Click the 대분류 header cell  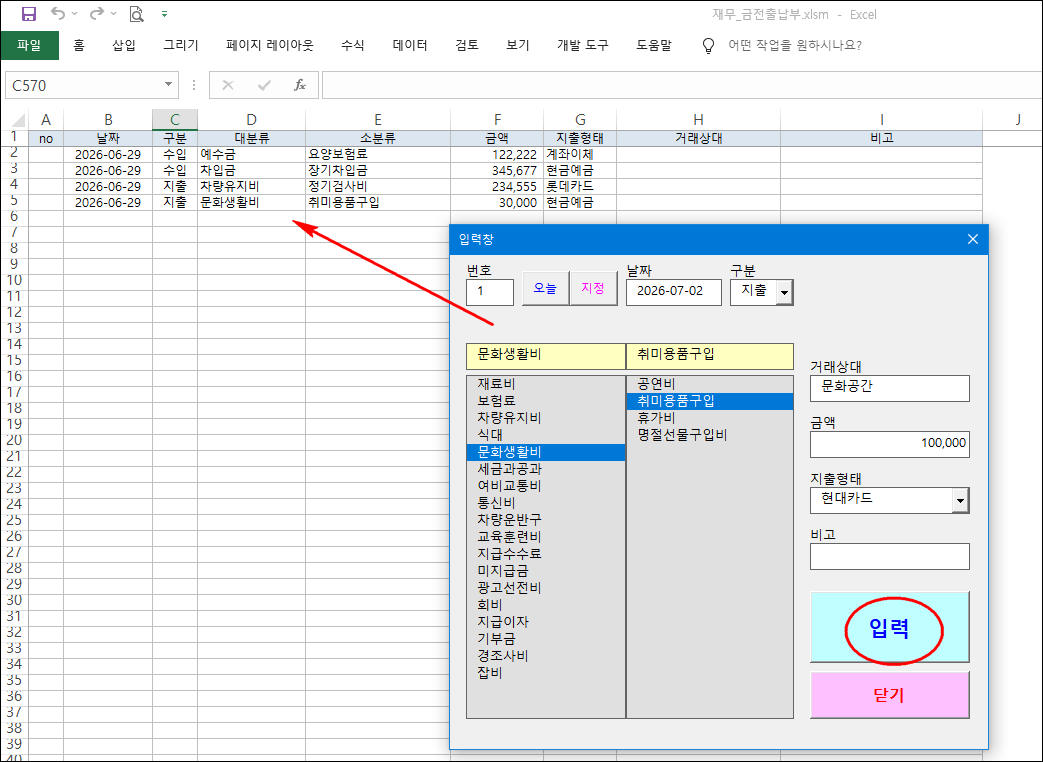[251, 138]
